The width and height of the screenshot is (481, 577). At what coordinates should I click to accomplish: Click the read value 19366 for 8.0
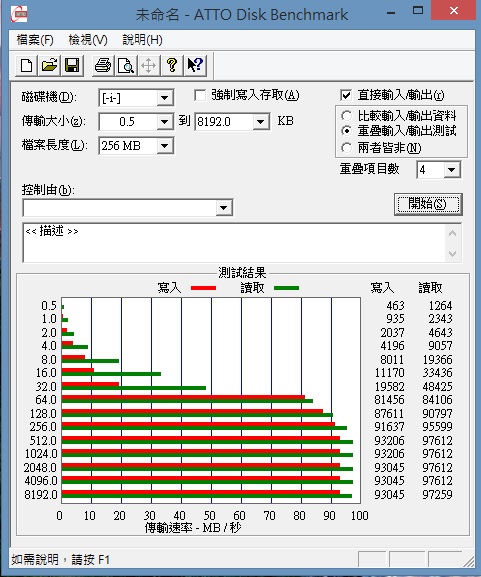437,360
